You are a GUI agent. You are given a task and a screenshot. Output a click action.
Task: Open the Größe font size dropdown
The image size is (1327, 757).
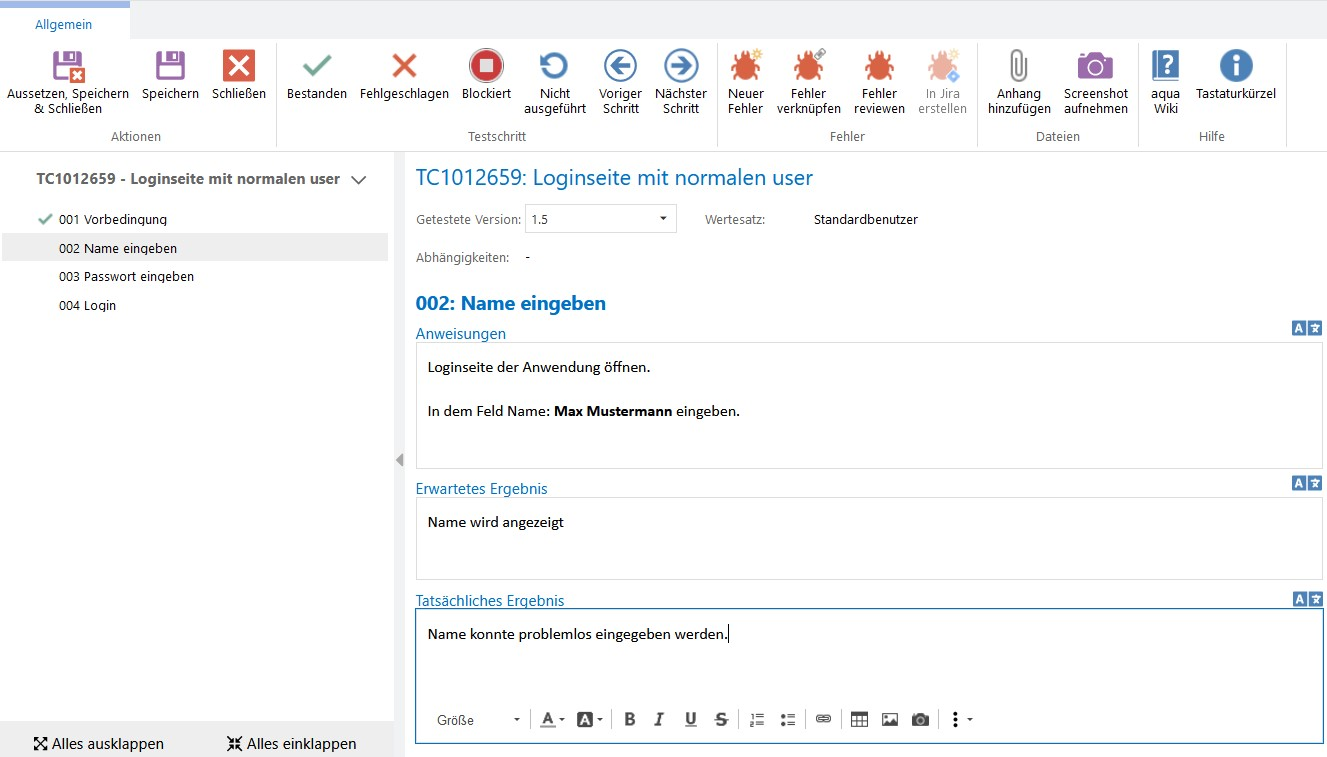pyautogui.click(x=480, y=720)
